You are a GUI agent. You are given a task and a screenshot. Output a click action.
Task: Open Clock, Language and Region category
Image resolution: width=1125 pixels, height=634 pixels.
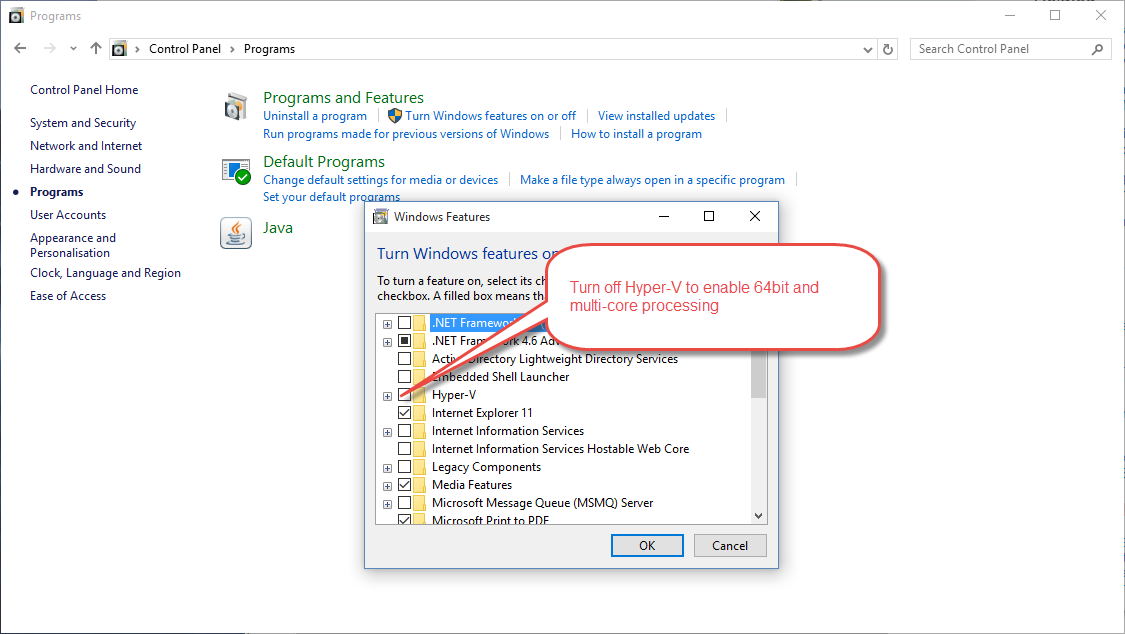click(x=105, y=273)
